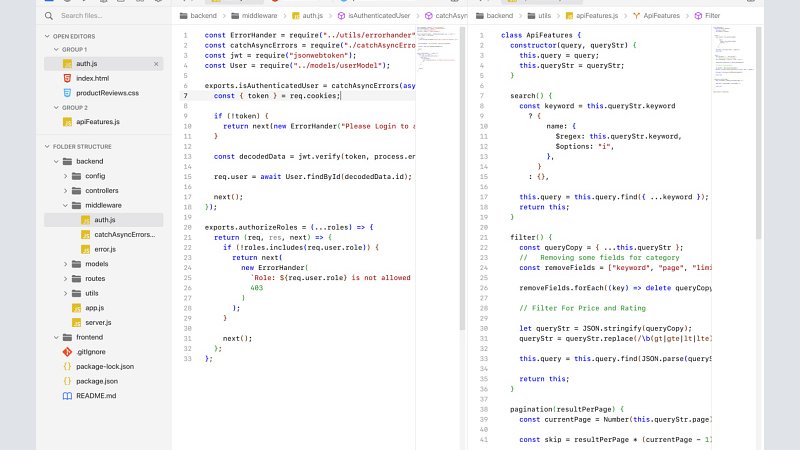This screenshot has width=800, height=450.
Task: Click the cube icon beside isAuthenticatedUser breadcrumb
Action: [341, 16]
